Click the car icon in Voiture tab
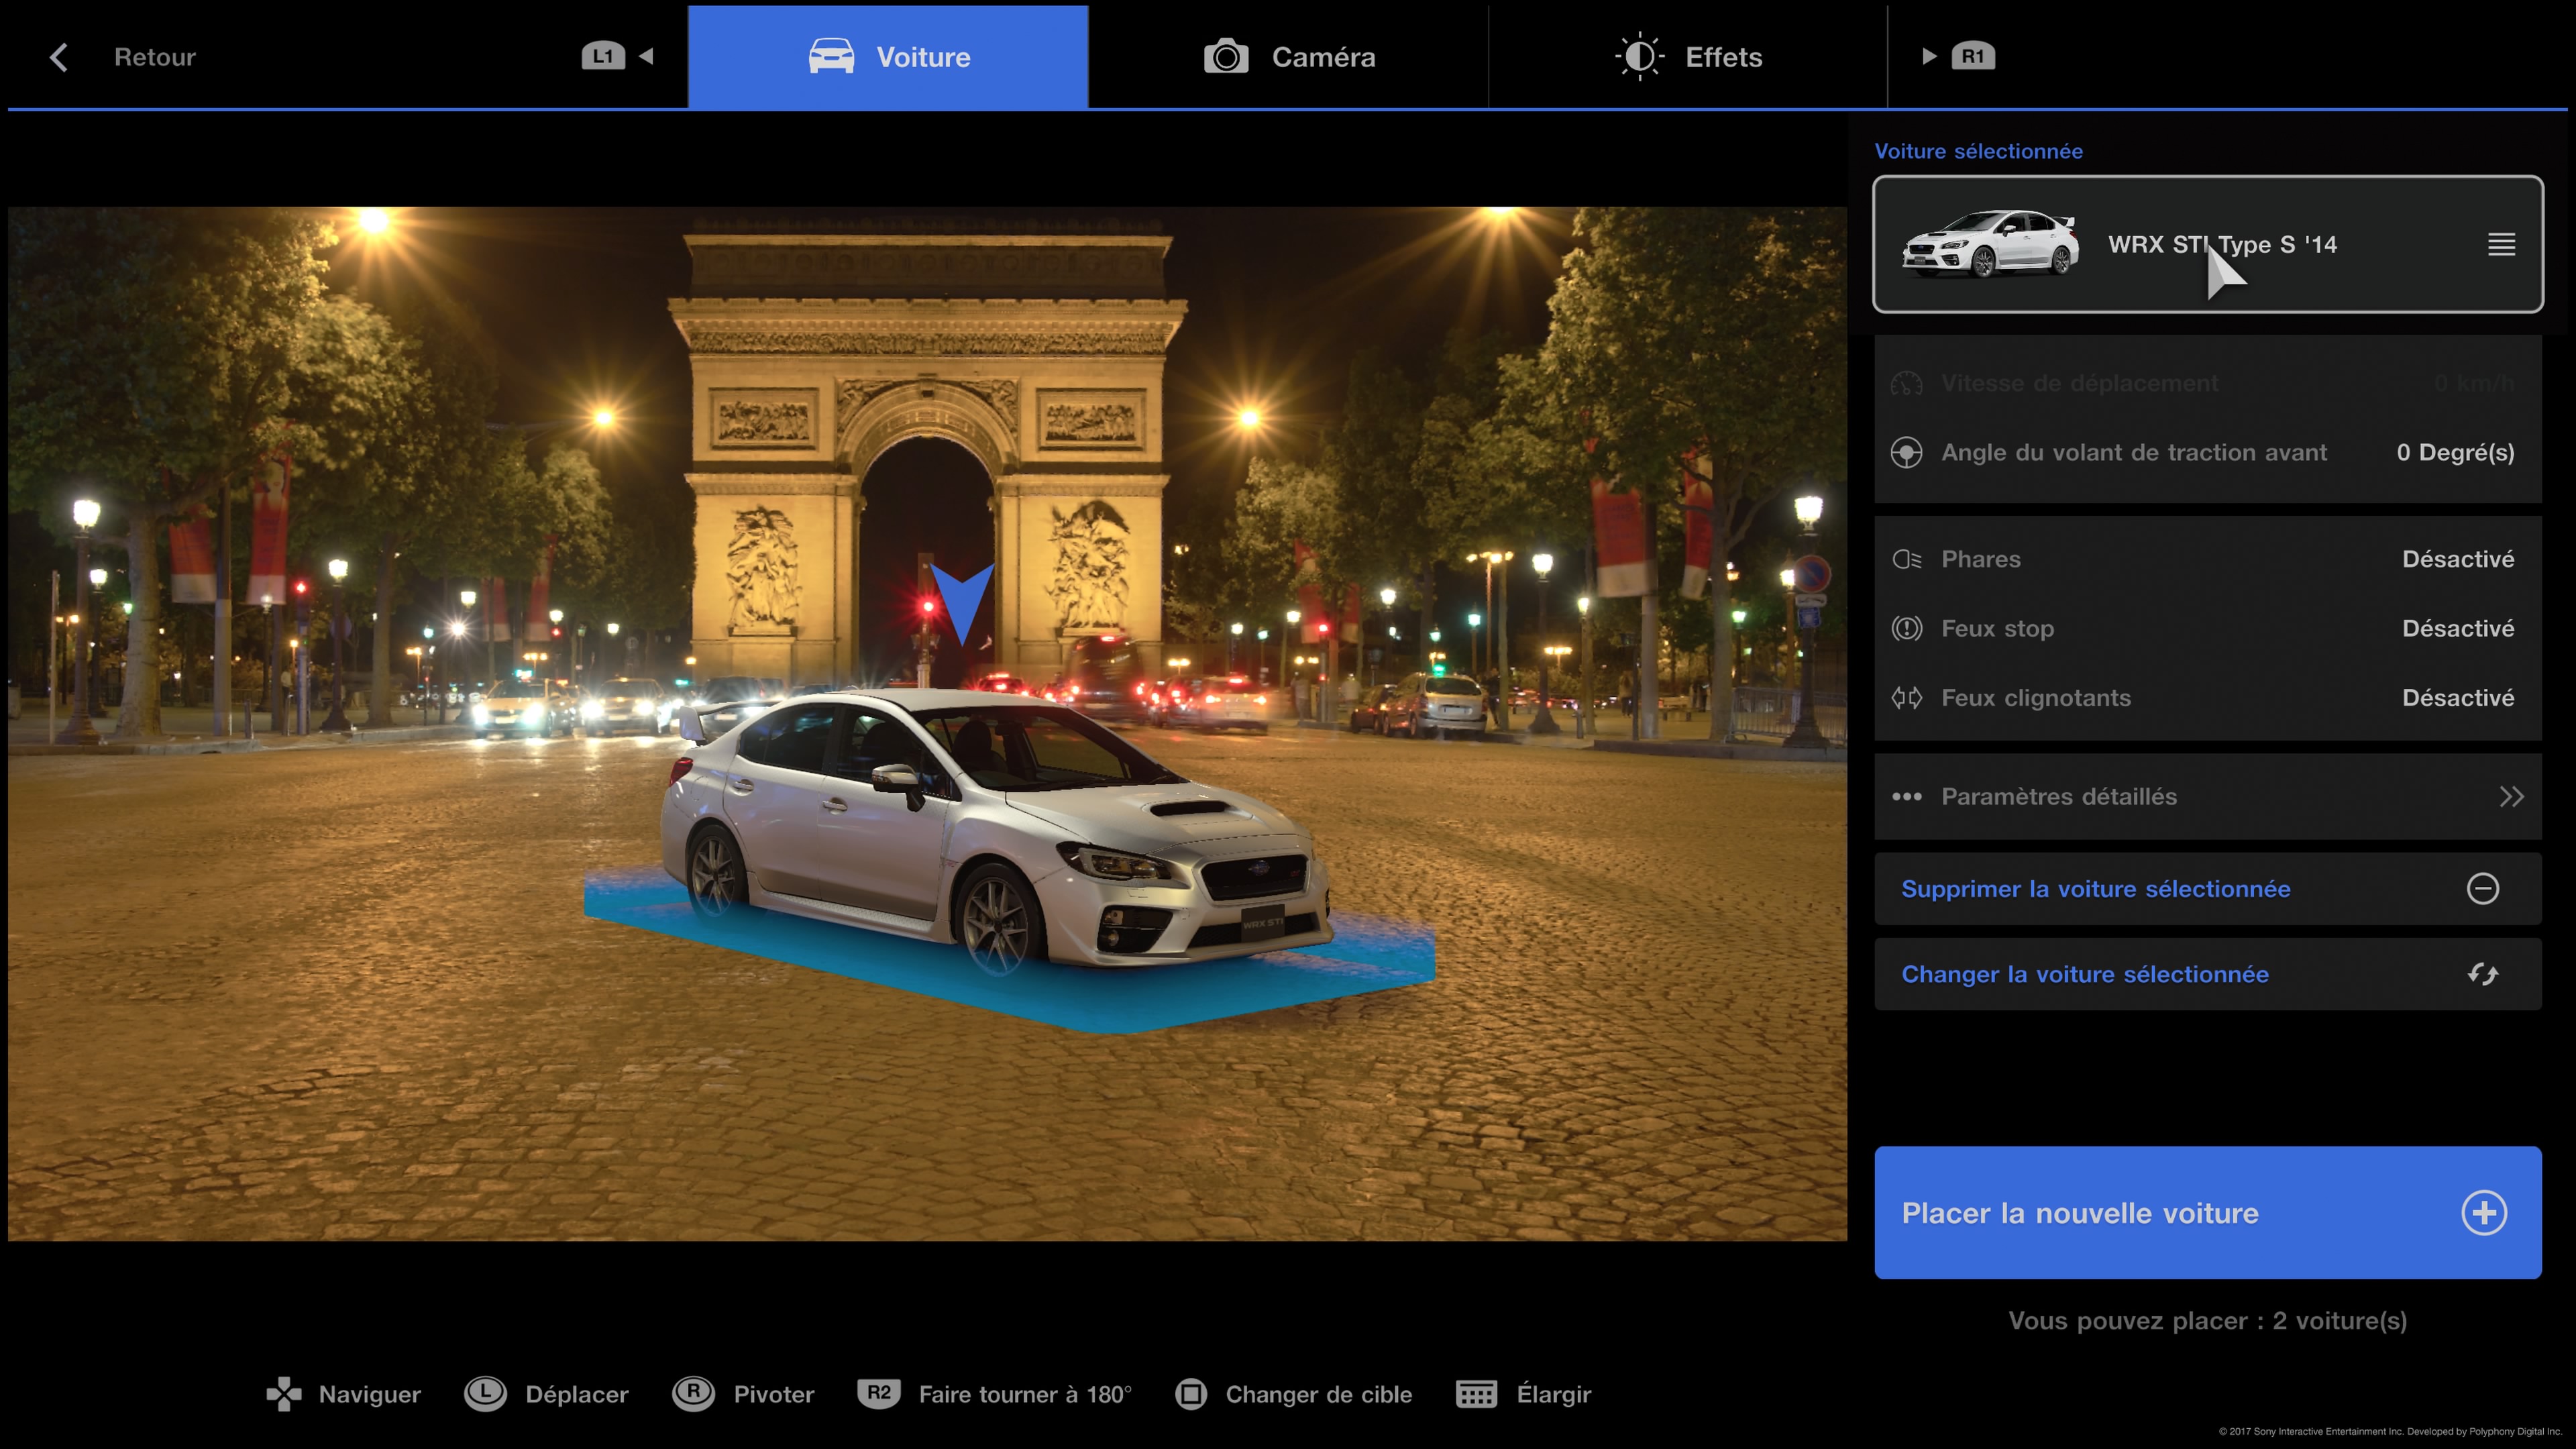2576x1449 pixels. pyautogui.click(x=831, y=57)
